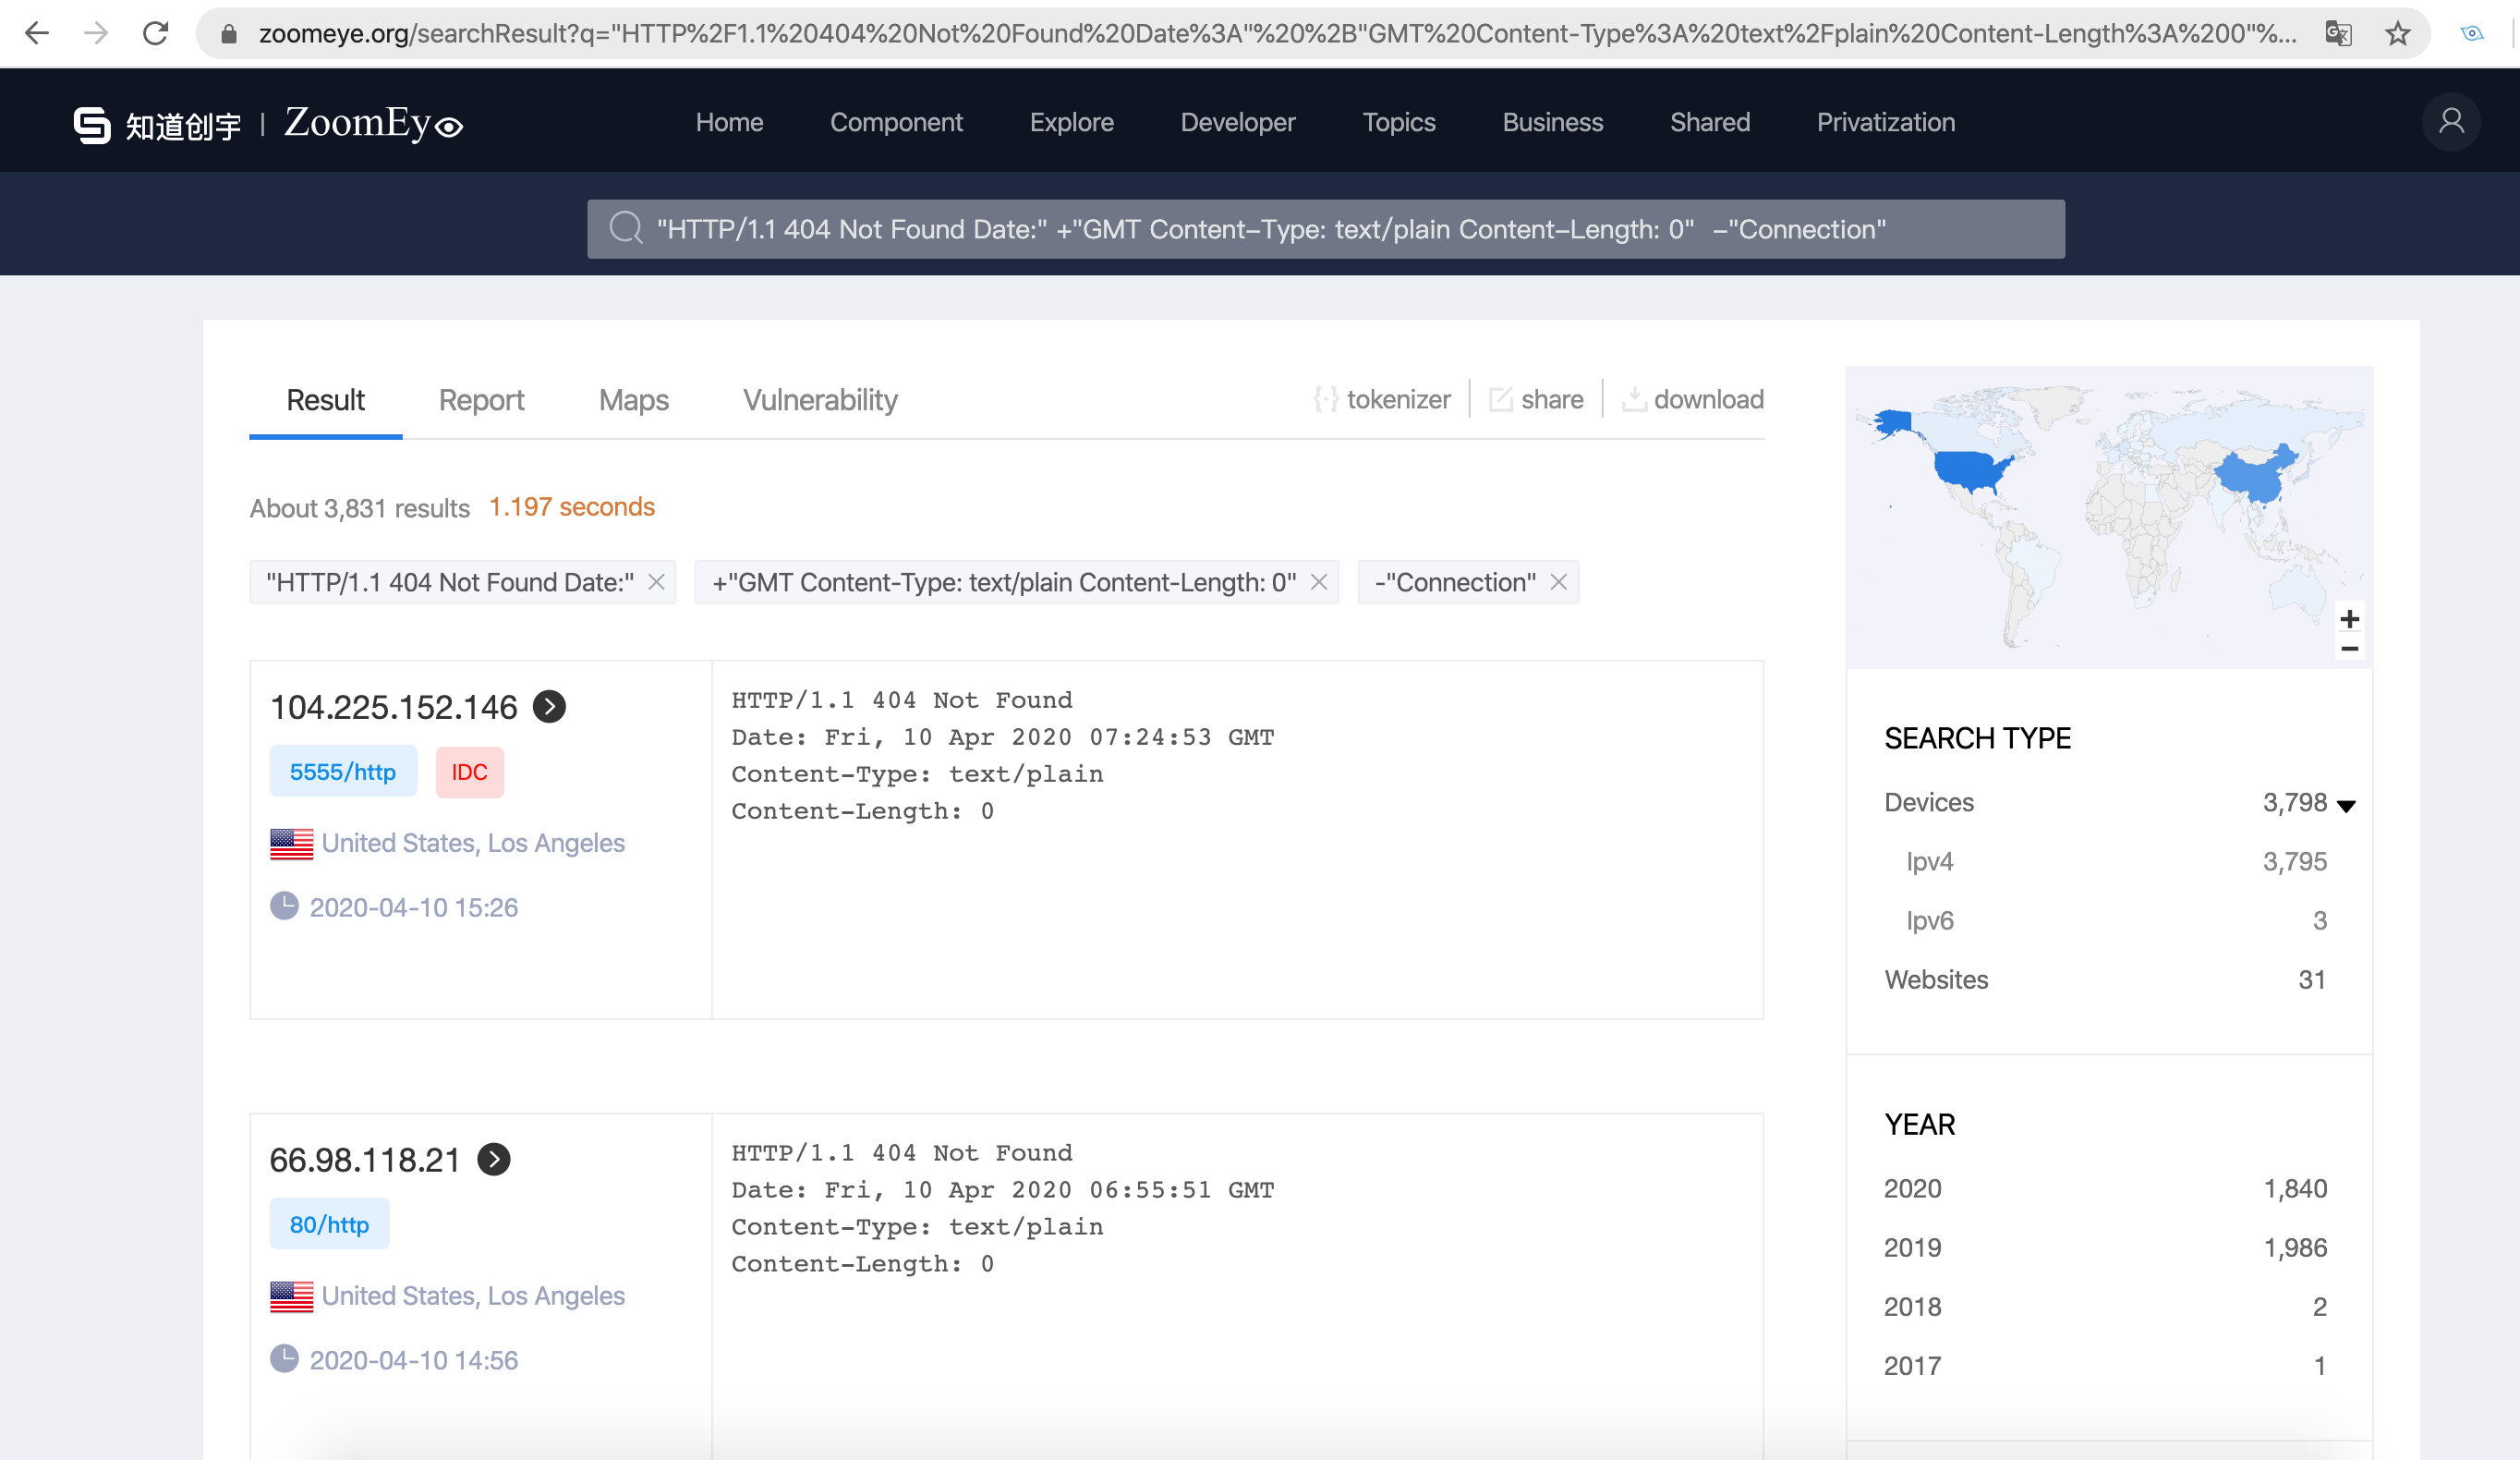This screenshot has height=1460, width=2520.
Task: Zoom in the world map
Action: pyautogui.click(x=2349, y=619)
